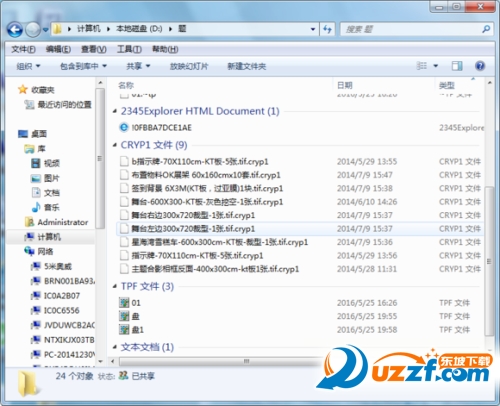
Task: Open the 工具(T) menu
Action: tap(129, 49)
